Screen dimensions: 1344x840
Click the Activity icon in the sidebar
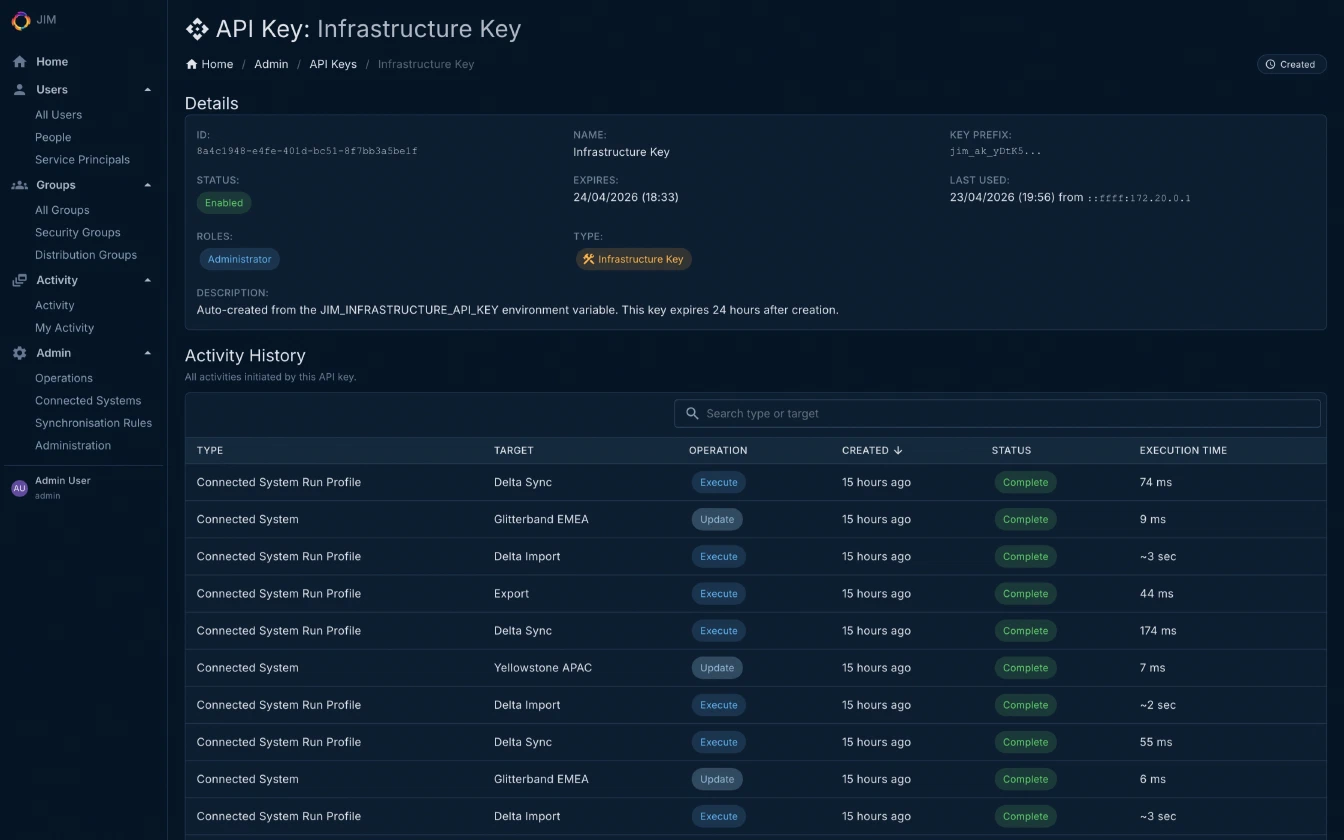pos(18,280)
